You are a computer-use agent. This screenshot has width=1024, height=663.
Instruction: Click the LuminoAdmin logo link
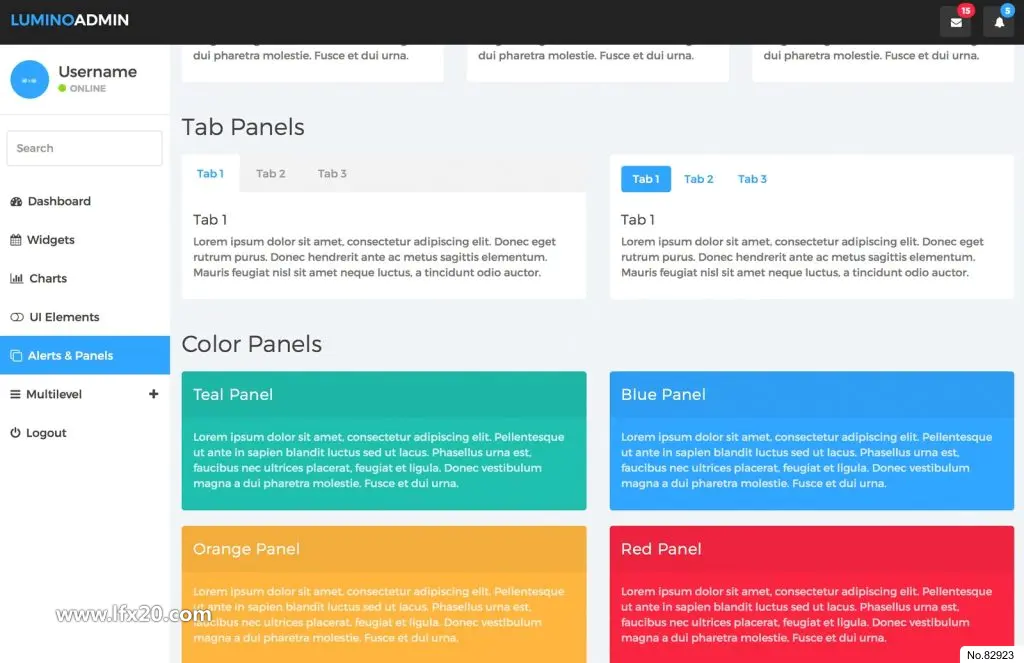coord(70,20)
